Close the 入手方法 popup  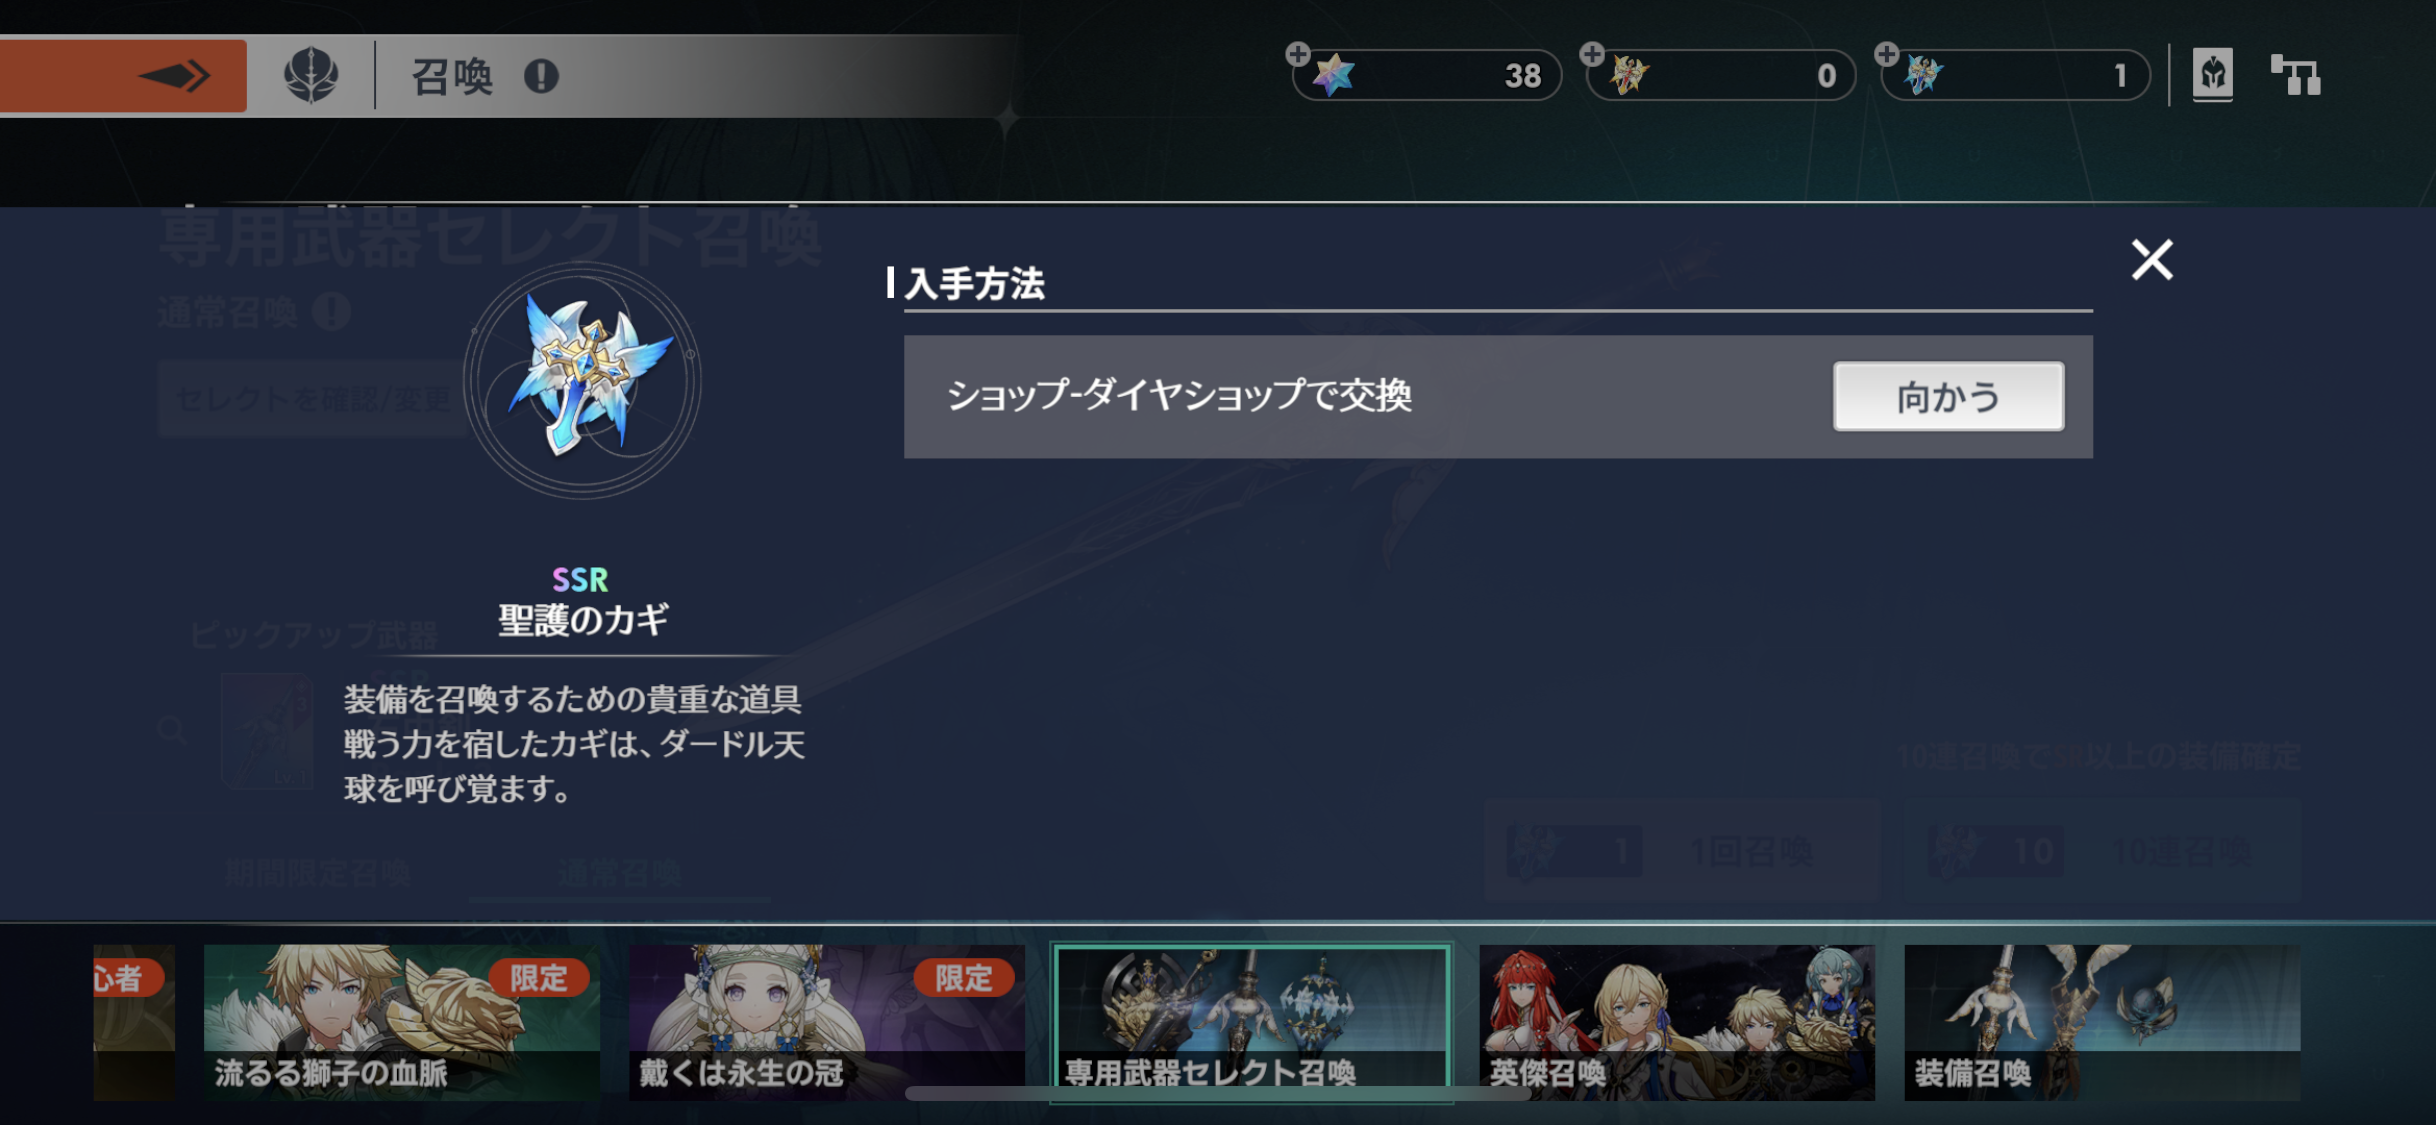[x=2152, y=260]
